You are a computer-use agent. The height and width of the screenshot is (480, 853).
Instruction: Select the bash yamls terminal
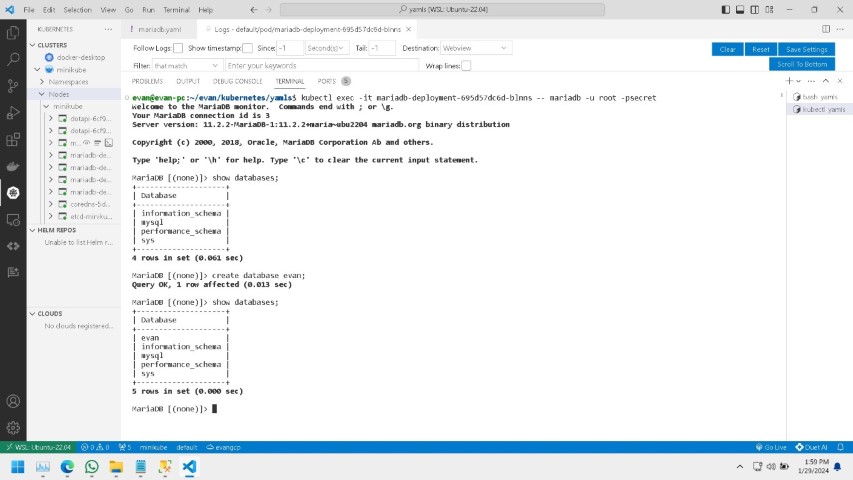tap(820, 97)
